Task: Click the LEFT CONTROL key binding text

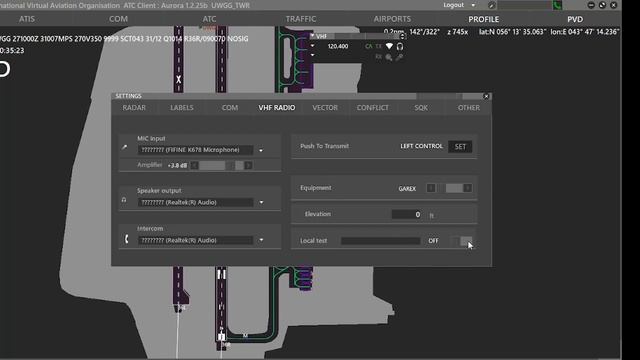Action: [421, 146]
